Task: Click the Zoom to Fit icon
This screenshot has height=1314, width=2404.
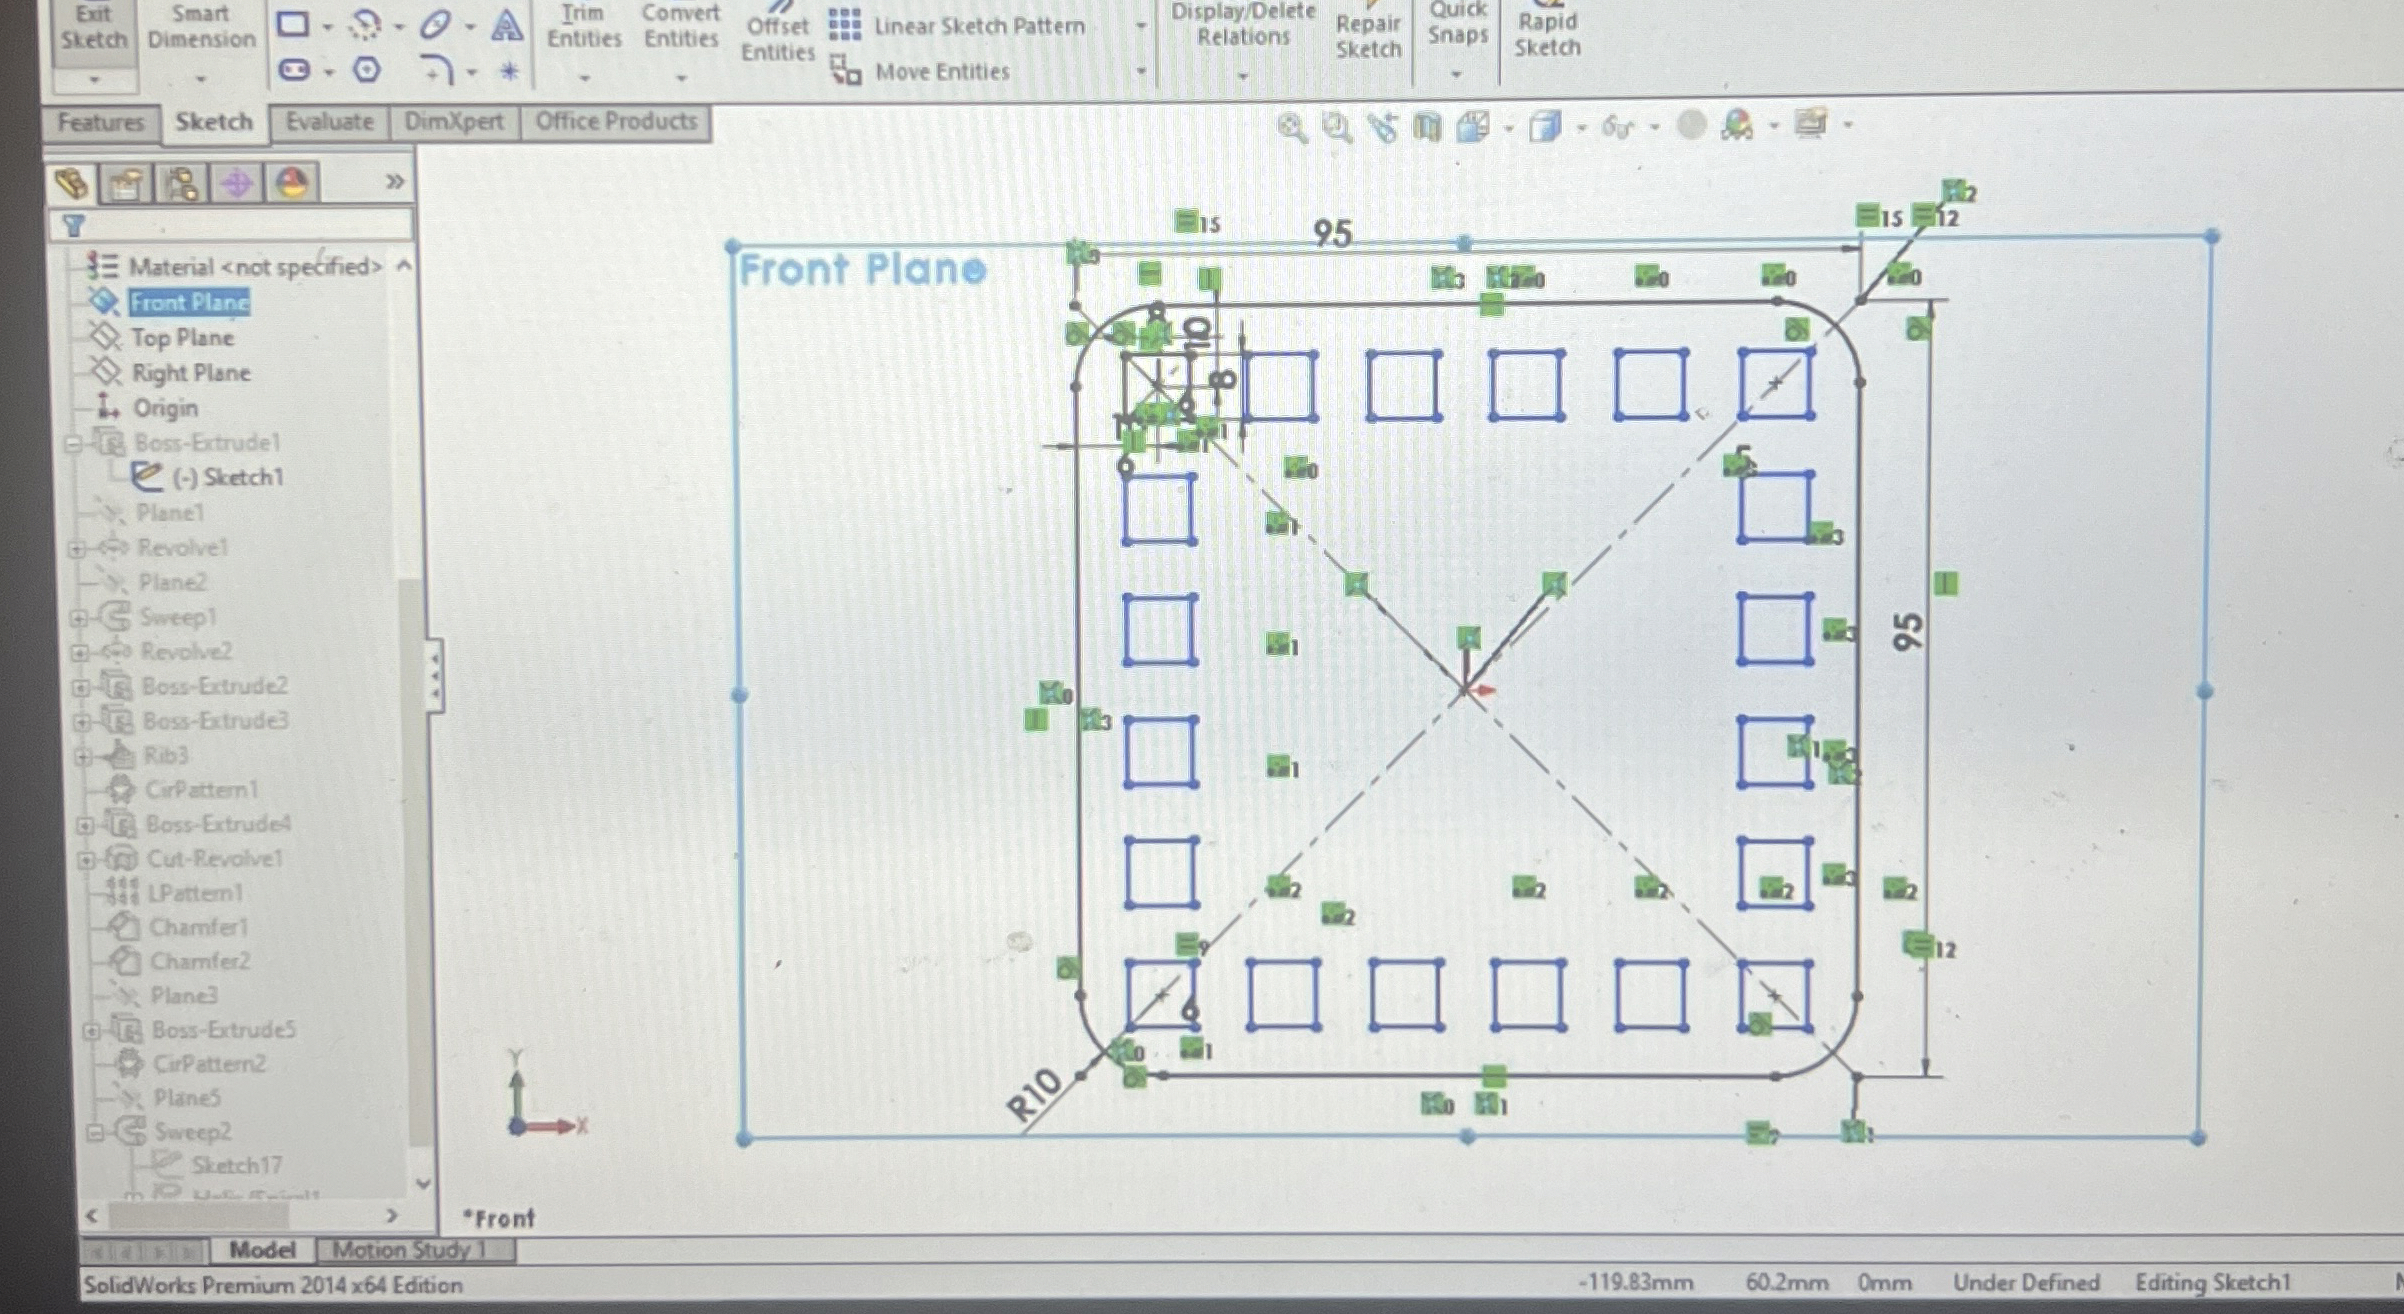Action: (x=1291, y=127)
